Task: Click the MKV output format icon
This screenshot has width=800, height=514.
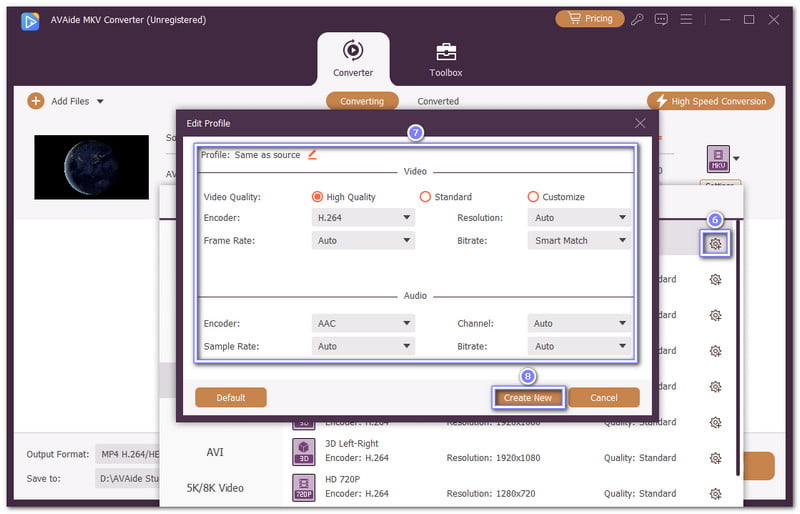Action: click(718, 158)
